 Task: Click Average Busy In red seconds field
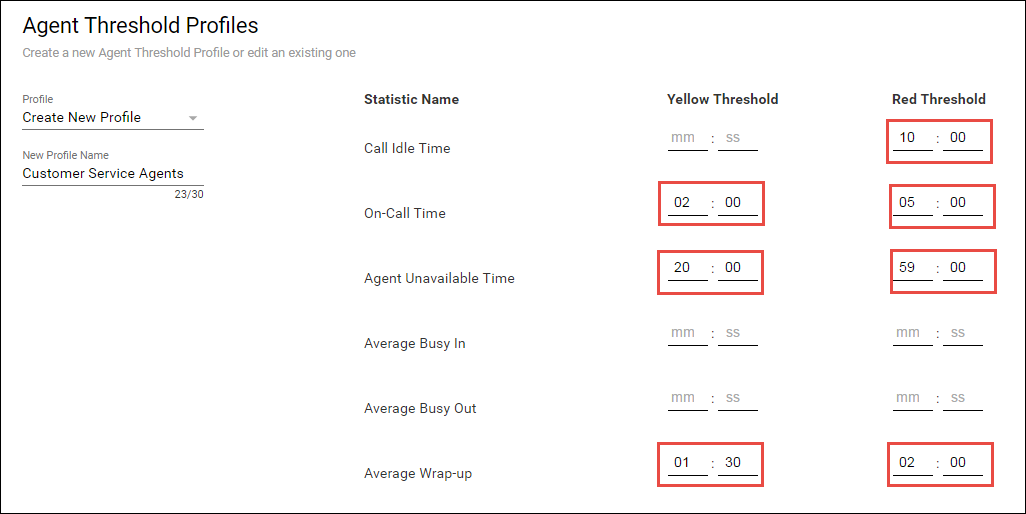(962, 333)
